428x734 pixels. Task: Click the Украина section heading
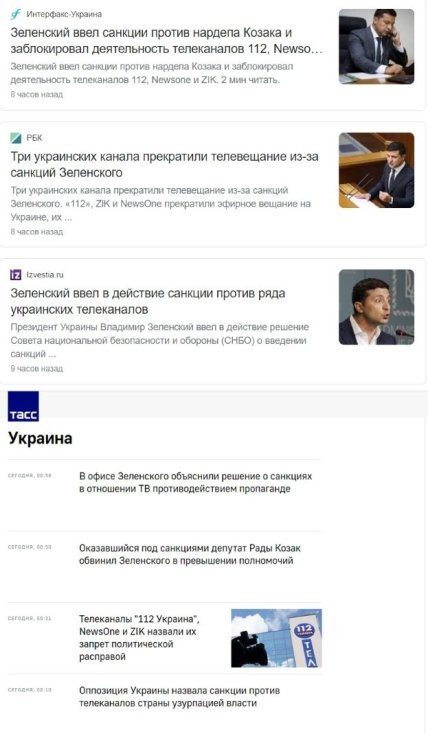click(x=40, y=439)
